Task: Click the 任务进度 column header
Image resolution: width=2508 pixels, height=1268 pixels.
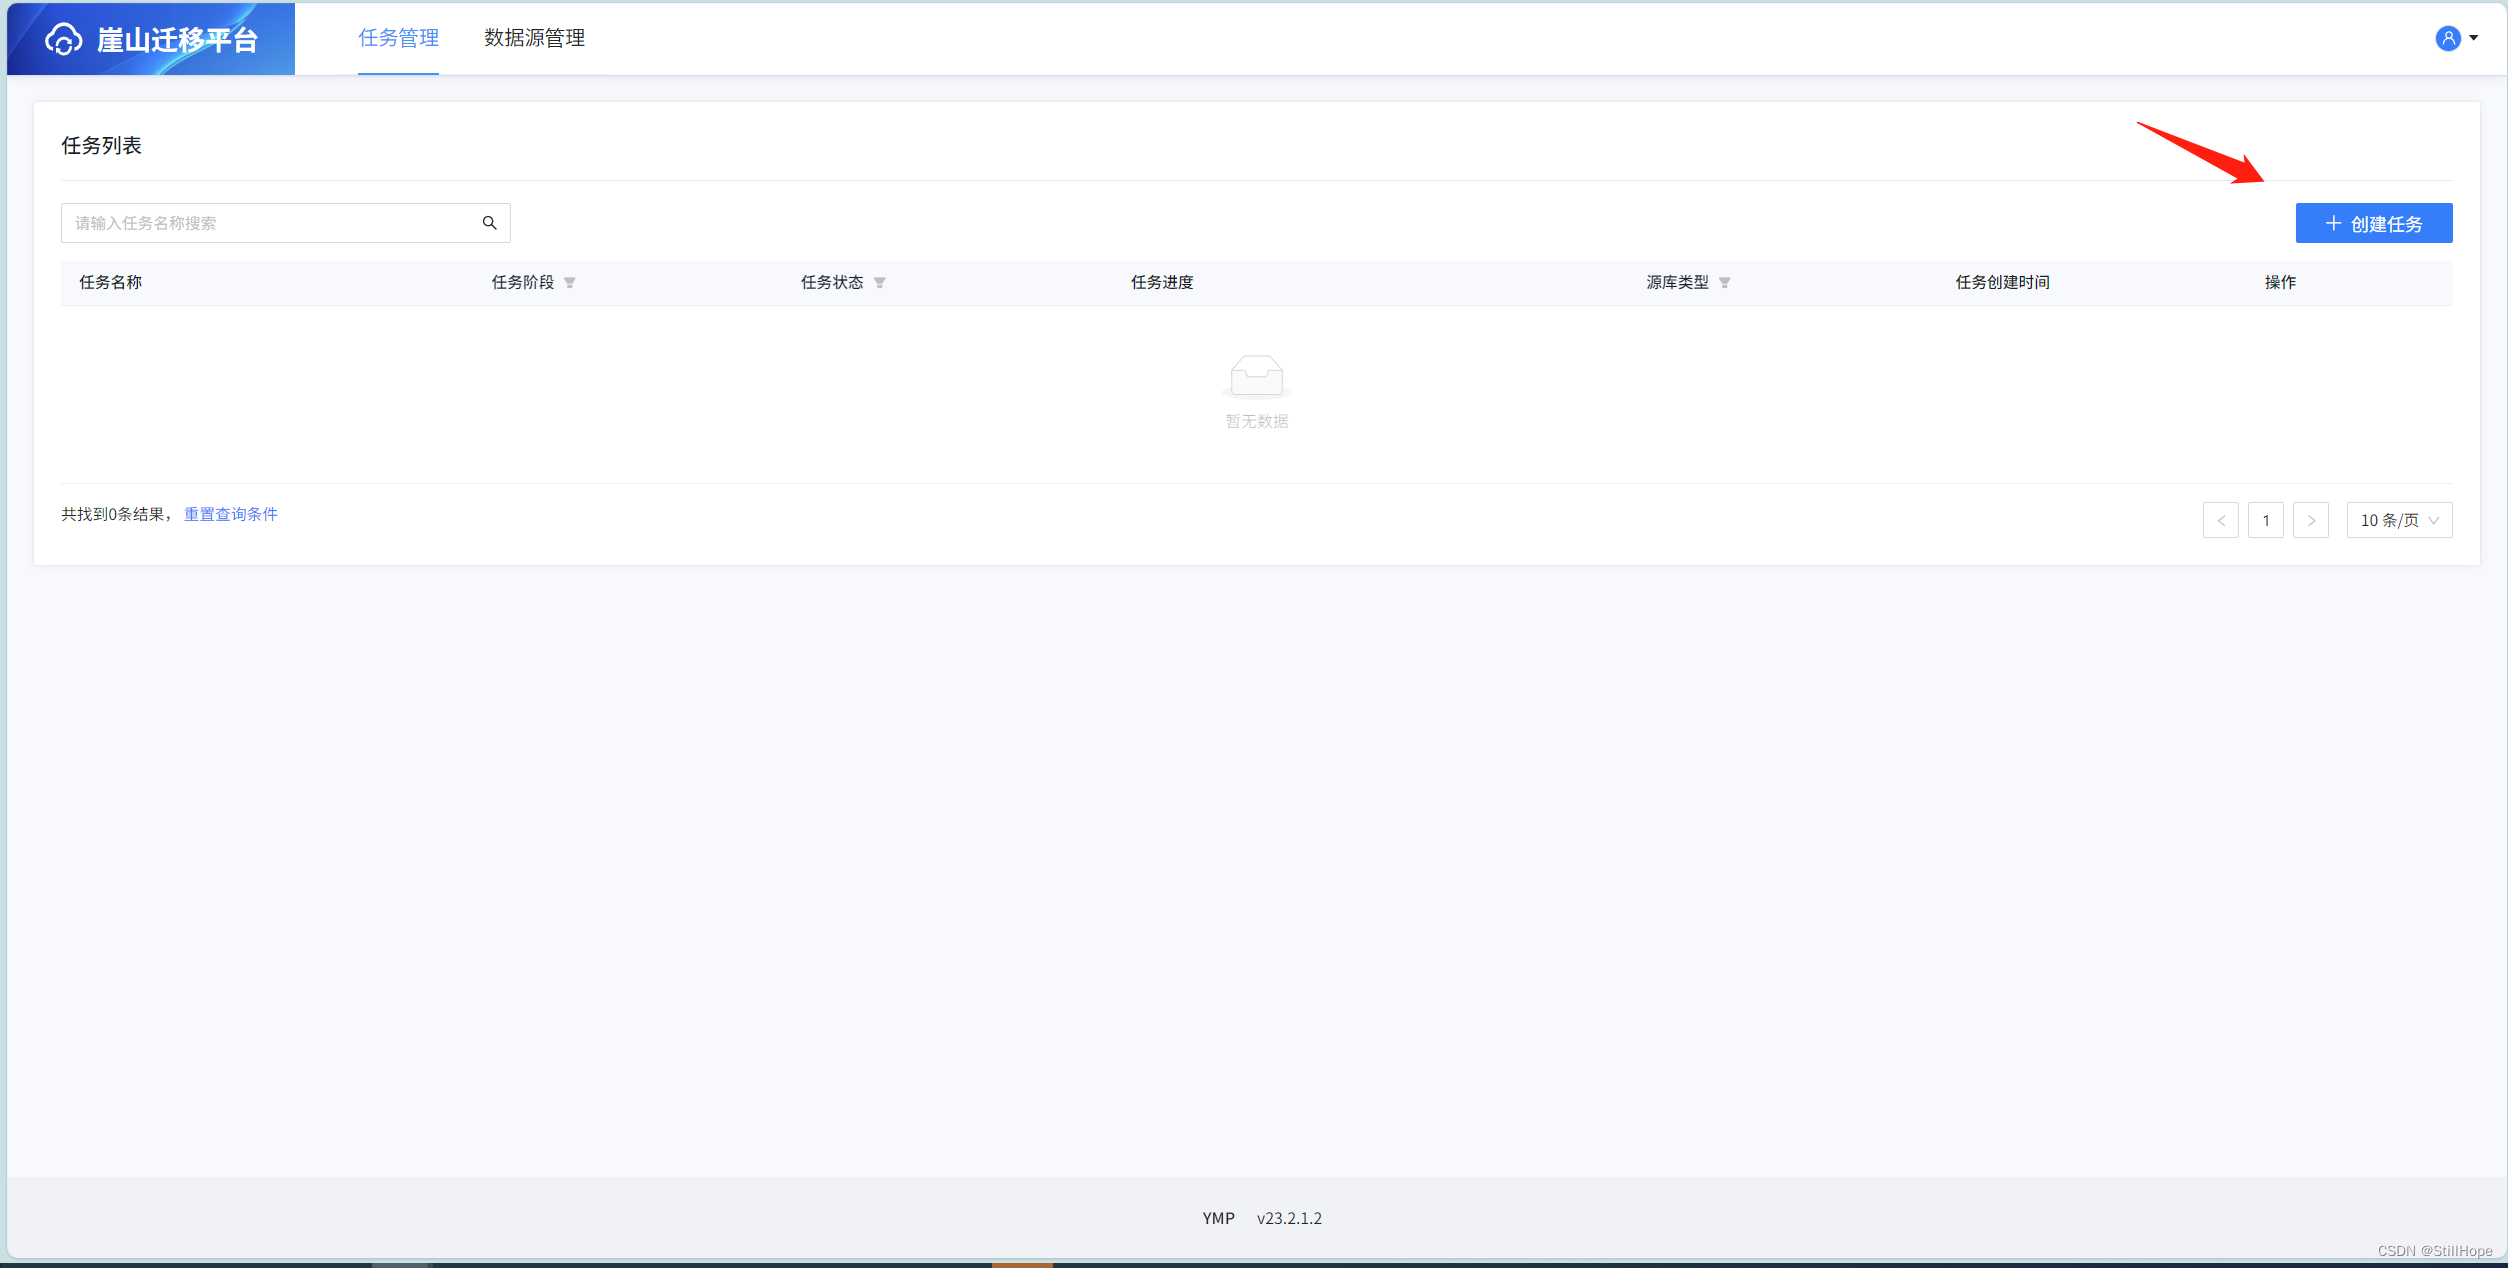Action: tap(1162, 283)
